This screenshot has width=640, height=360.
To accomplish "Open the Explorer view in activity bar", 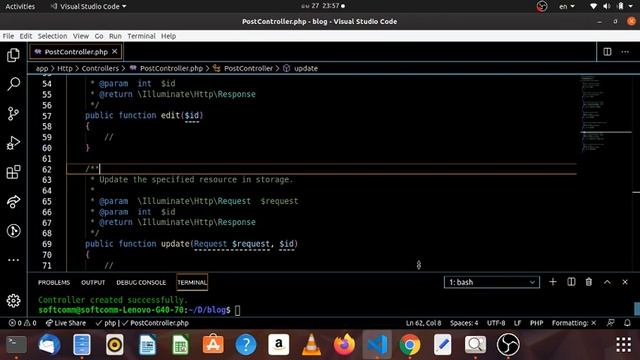I will [13, 55].
